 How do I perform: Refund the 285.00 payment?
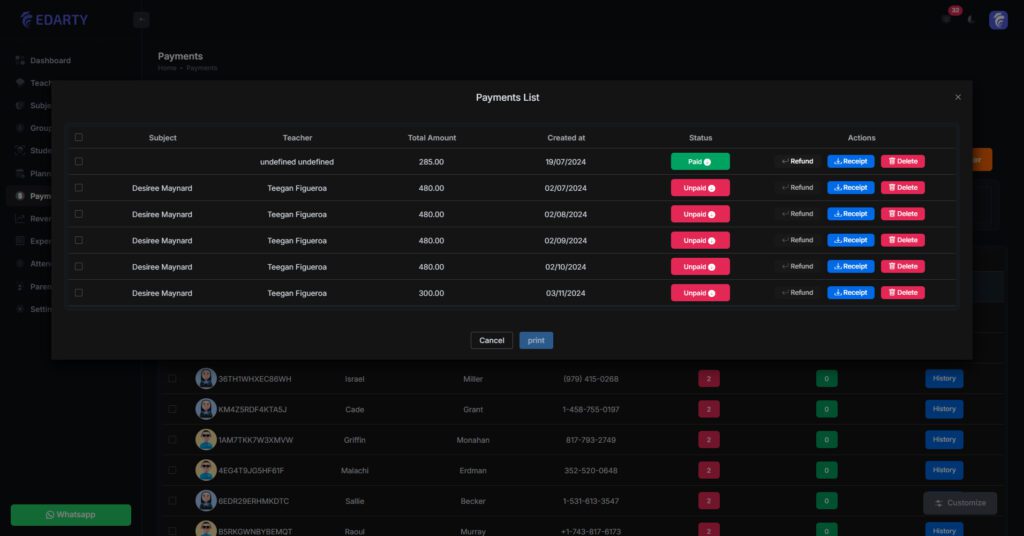[797, 161]
